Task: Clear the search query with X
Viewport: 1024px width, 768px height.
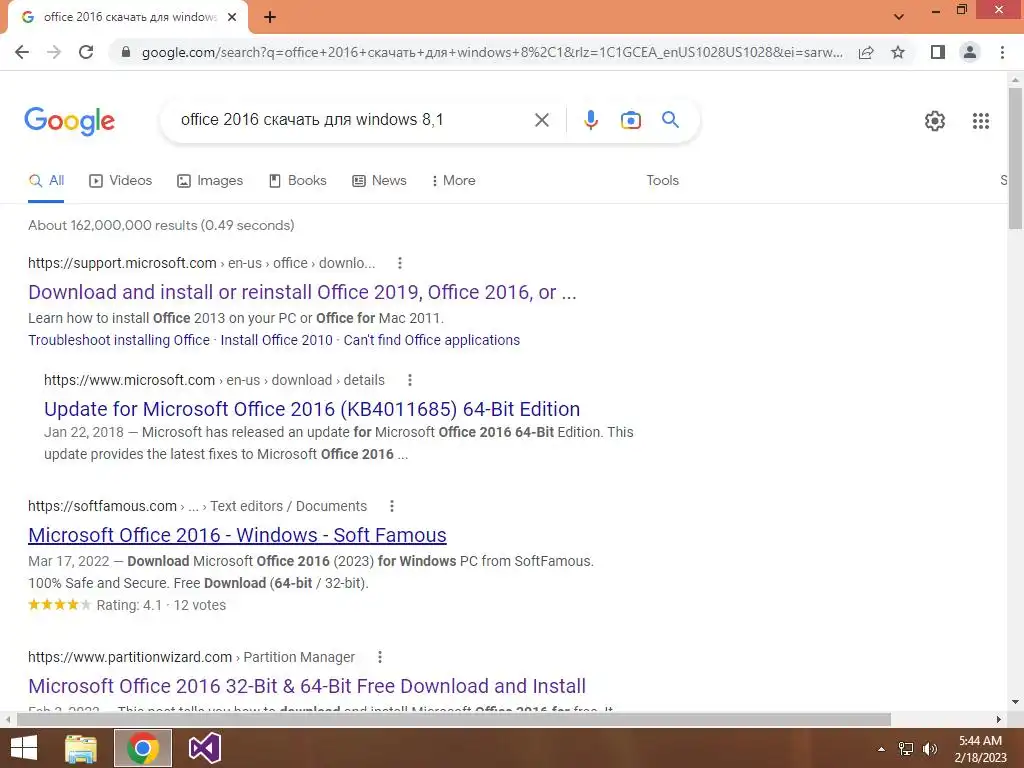Action: pyautogui.click(x=542, y=120)
